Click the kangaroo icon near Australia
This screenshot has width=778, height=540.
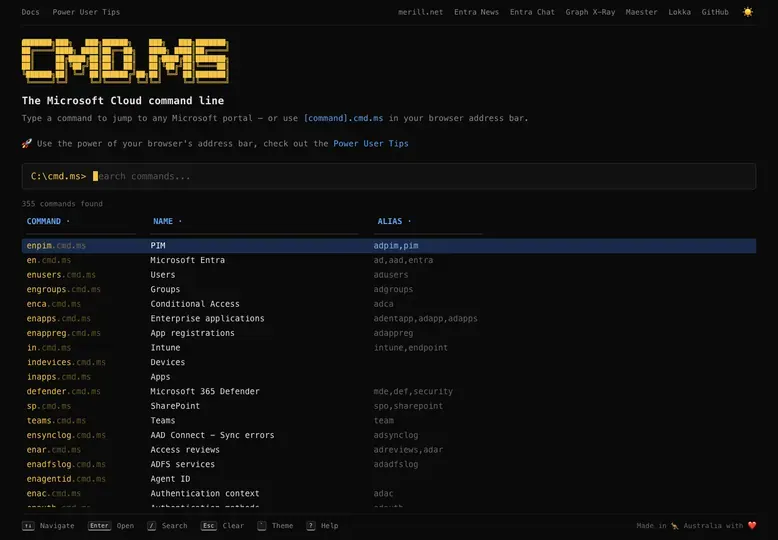(x=674, y=526)
